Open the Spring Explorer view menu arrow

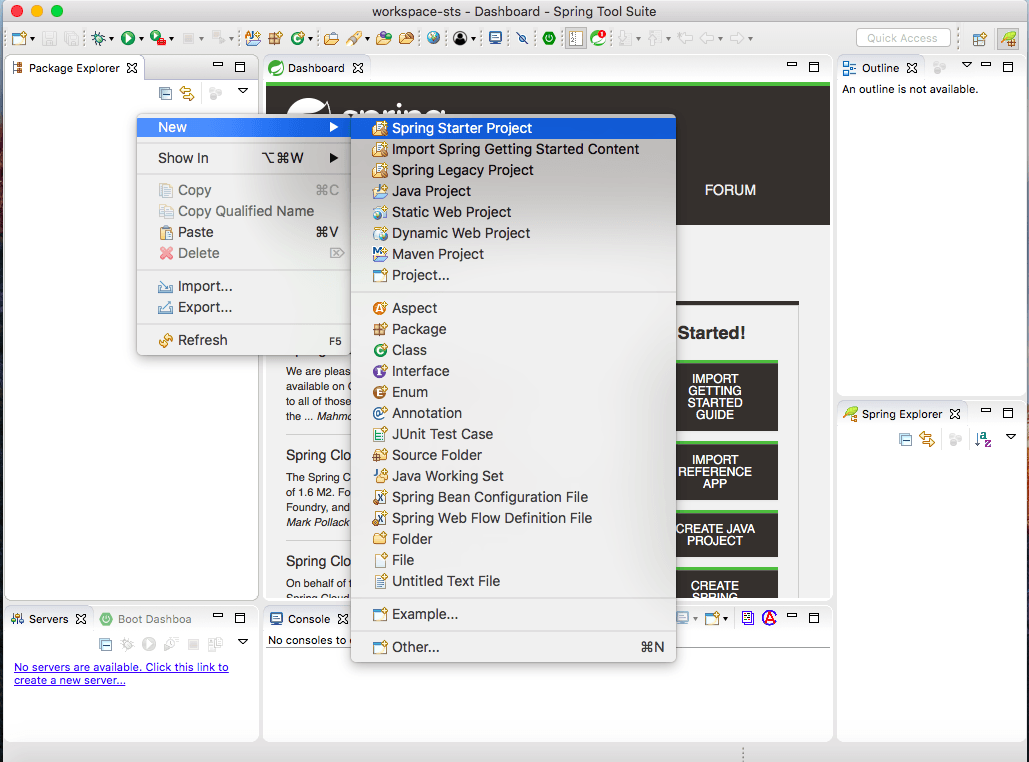click(1011, 436)
